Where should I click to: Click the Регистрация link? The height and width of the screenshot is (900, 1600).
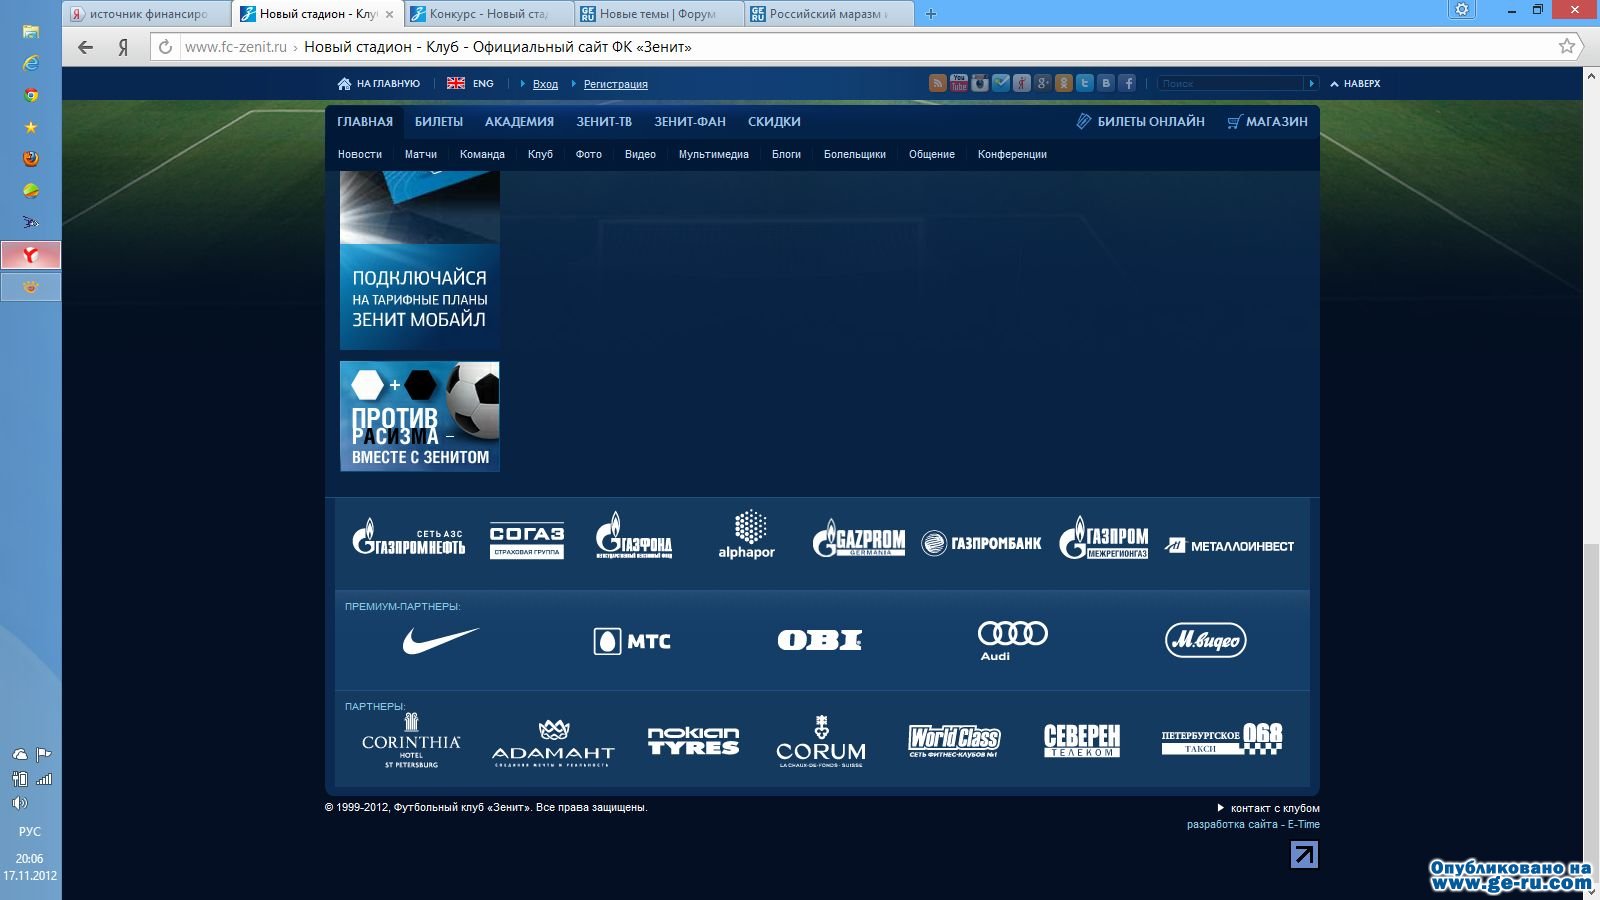[x=616, y=84]
